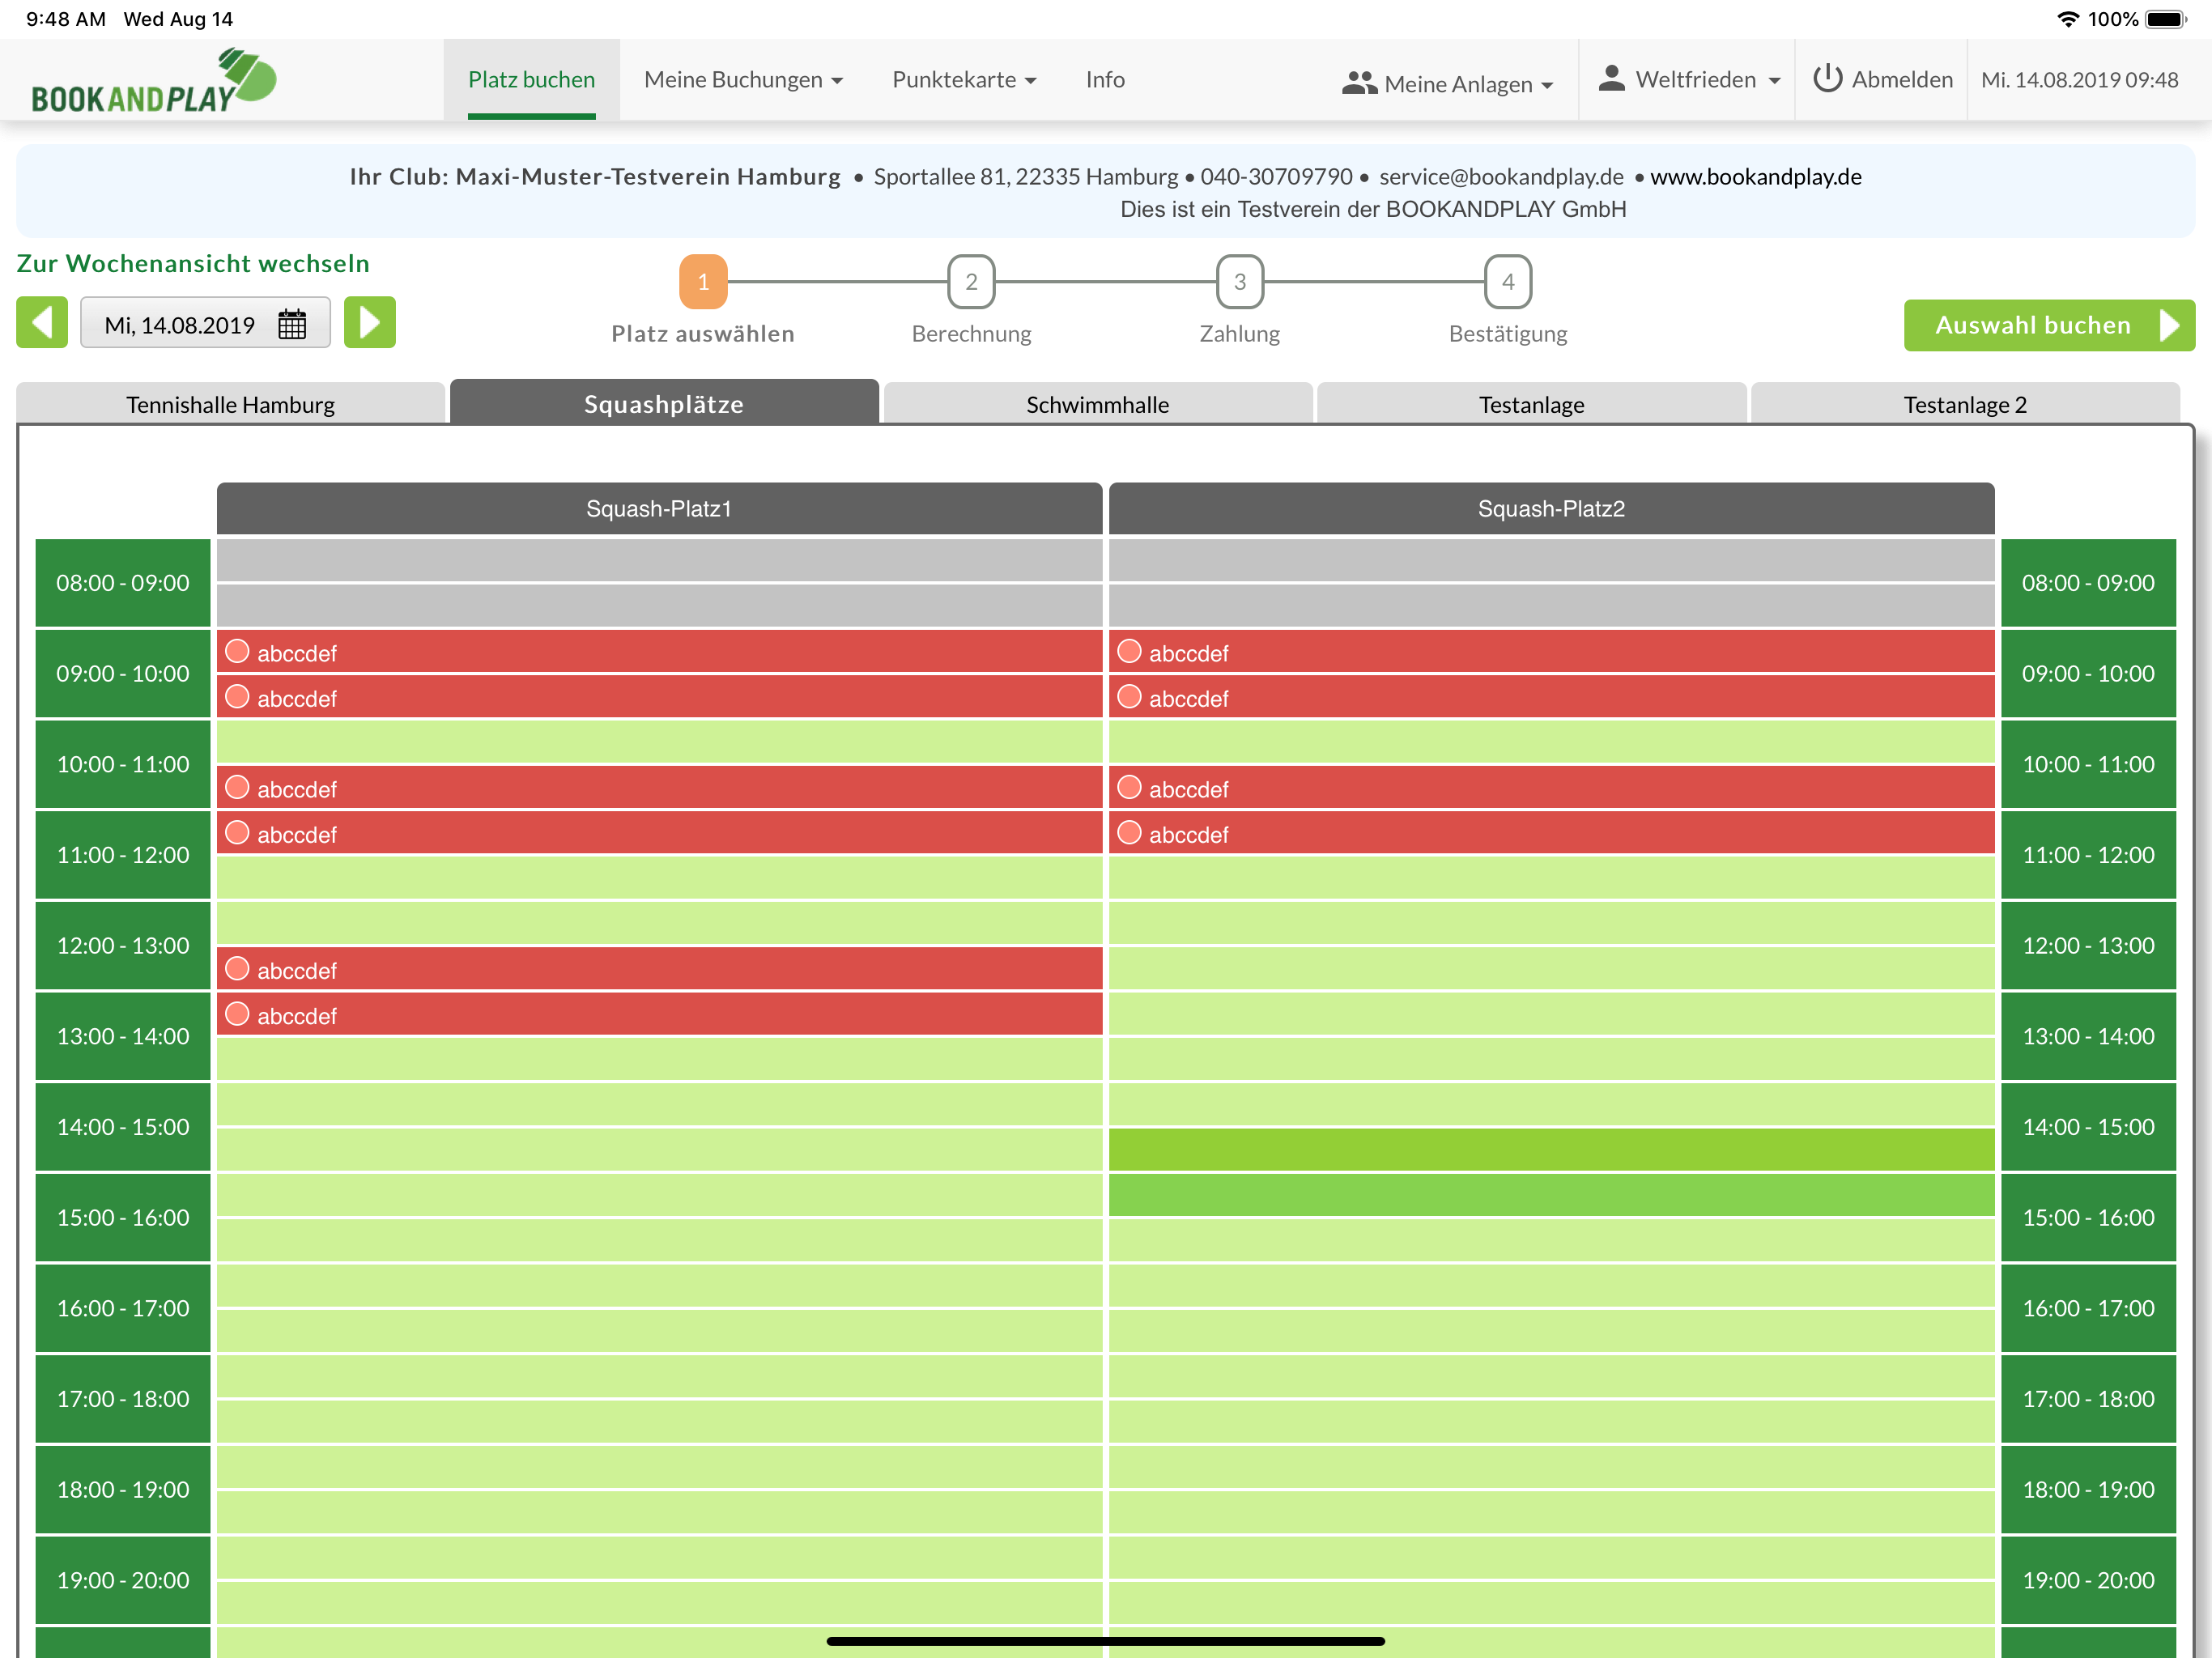The image size is (2212, 1658).
Task: Deselect the selected 14:30 slot on Squash-Platz2
Action: point(1551,1149)
